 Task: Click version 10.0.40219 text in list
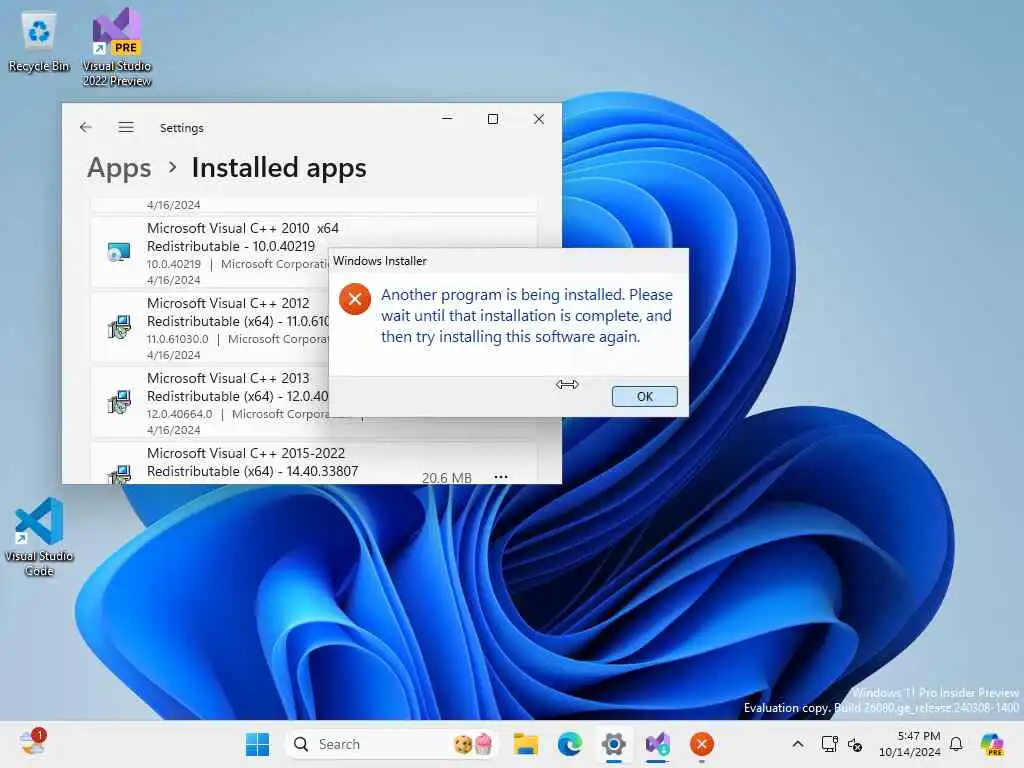(x=174, y=264)
